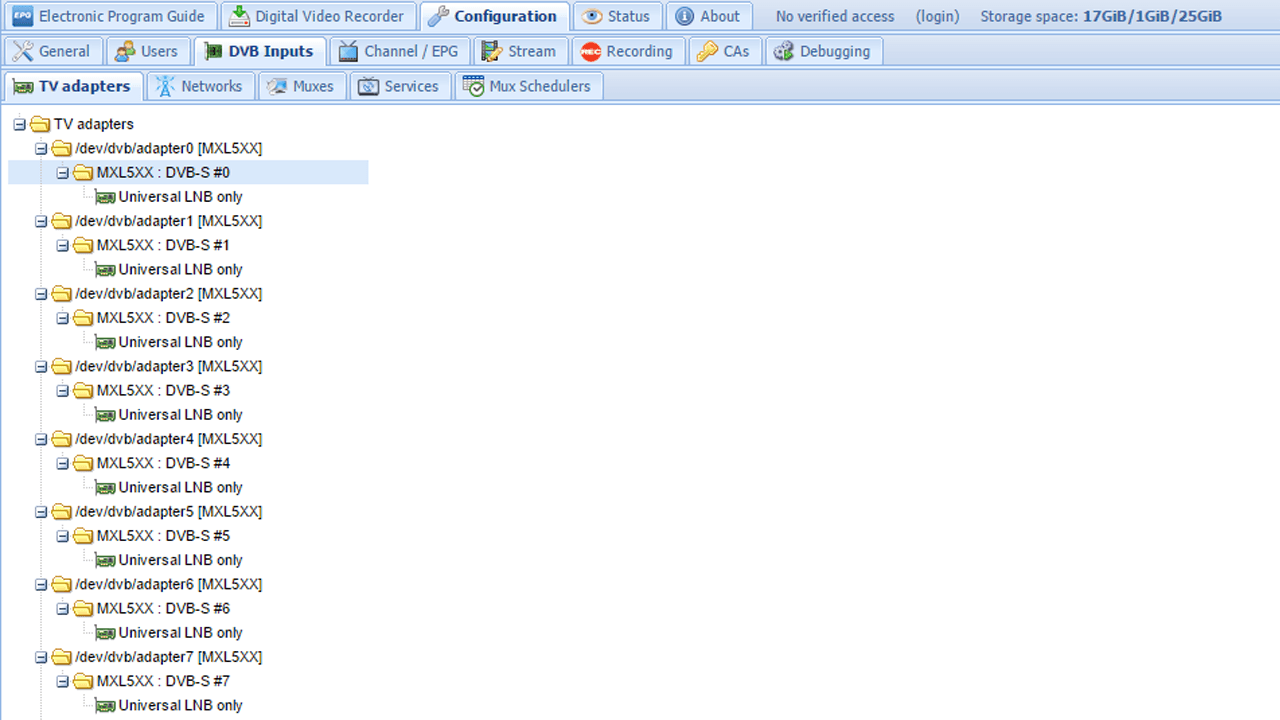Click the antenna icon on Networks tab

165,86
